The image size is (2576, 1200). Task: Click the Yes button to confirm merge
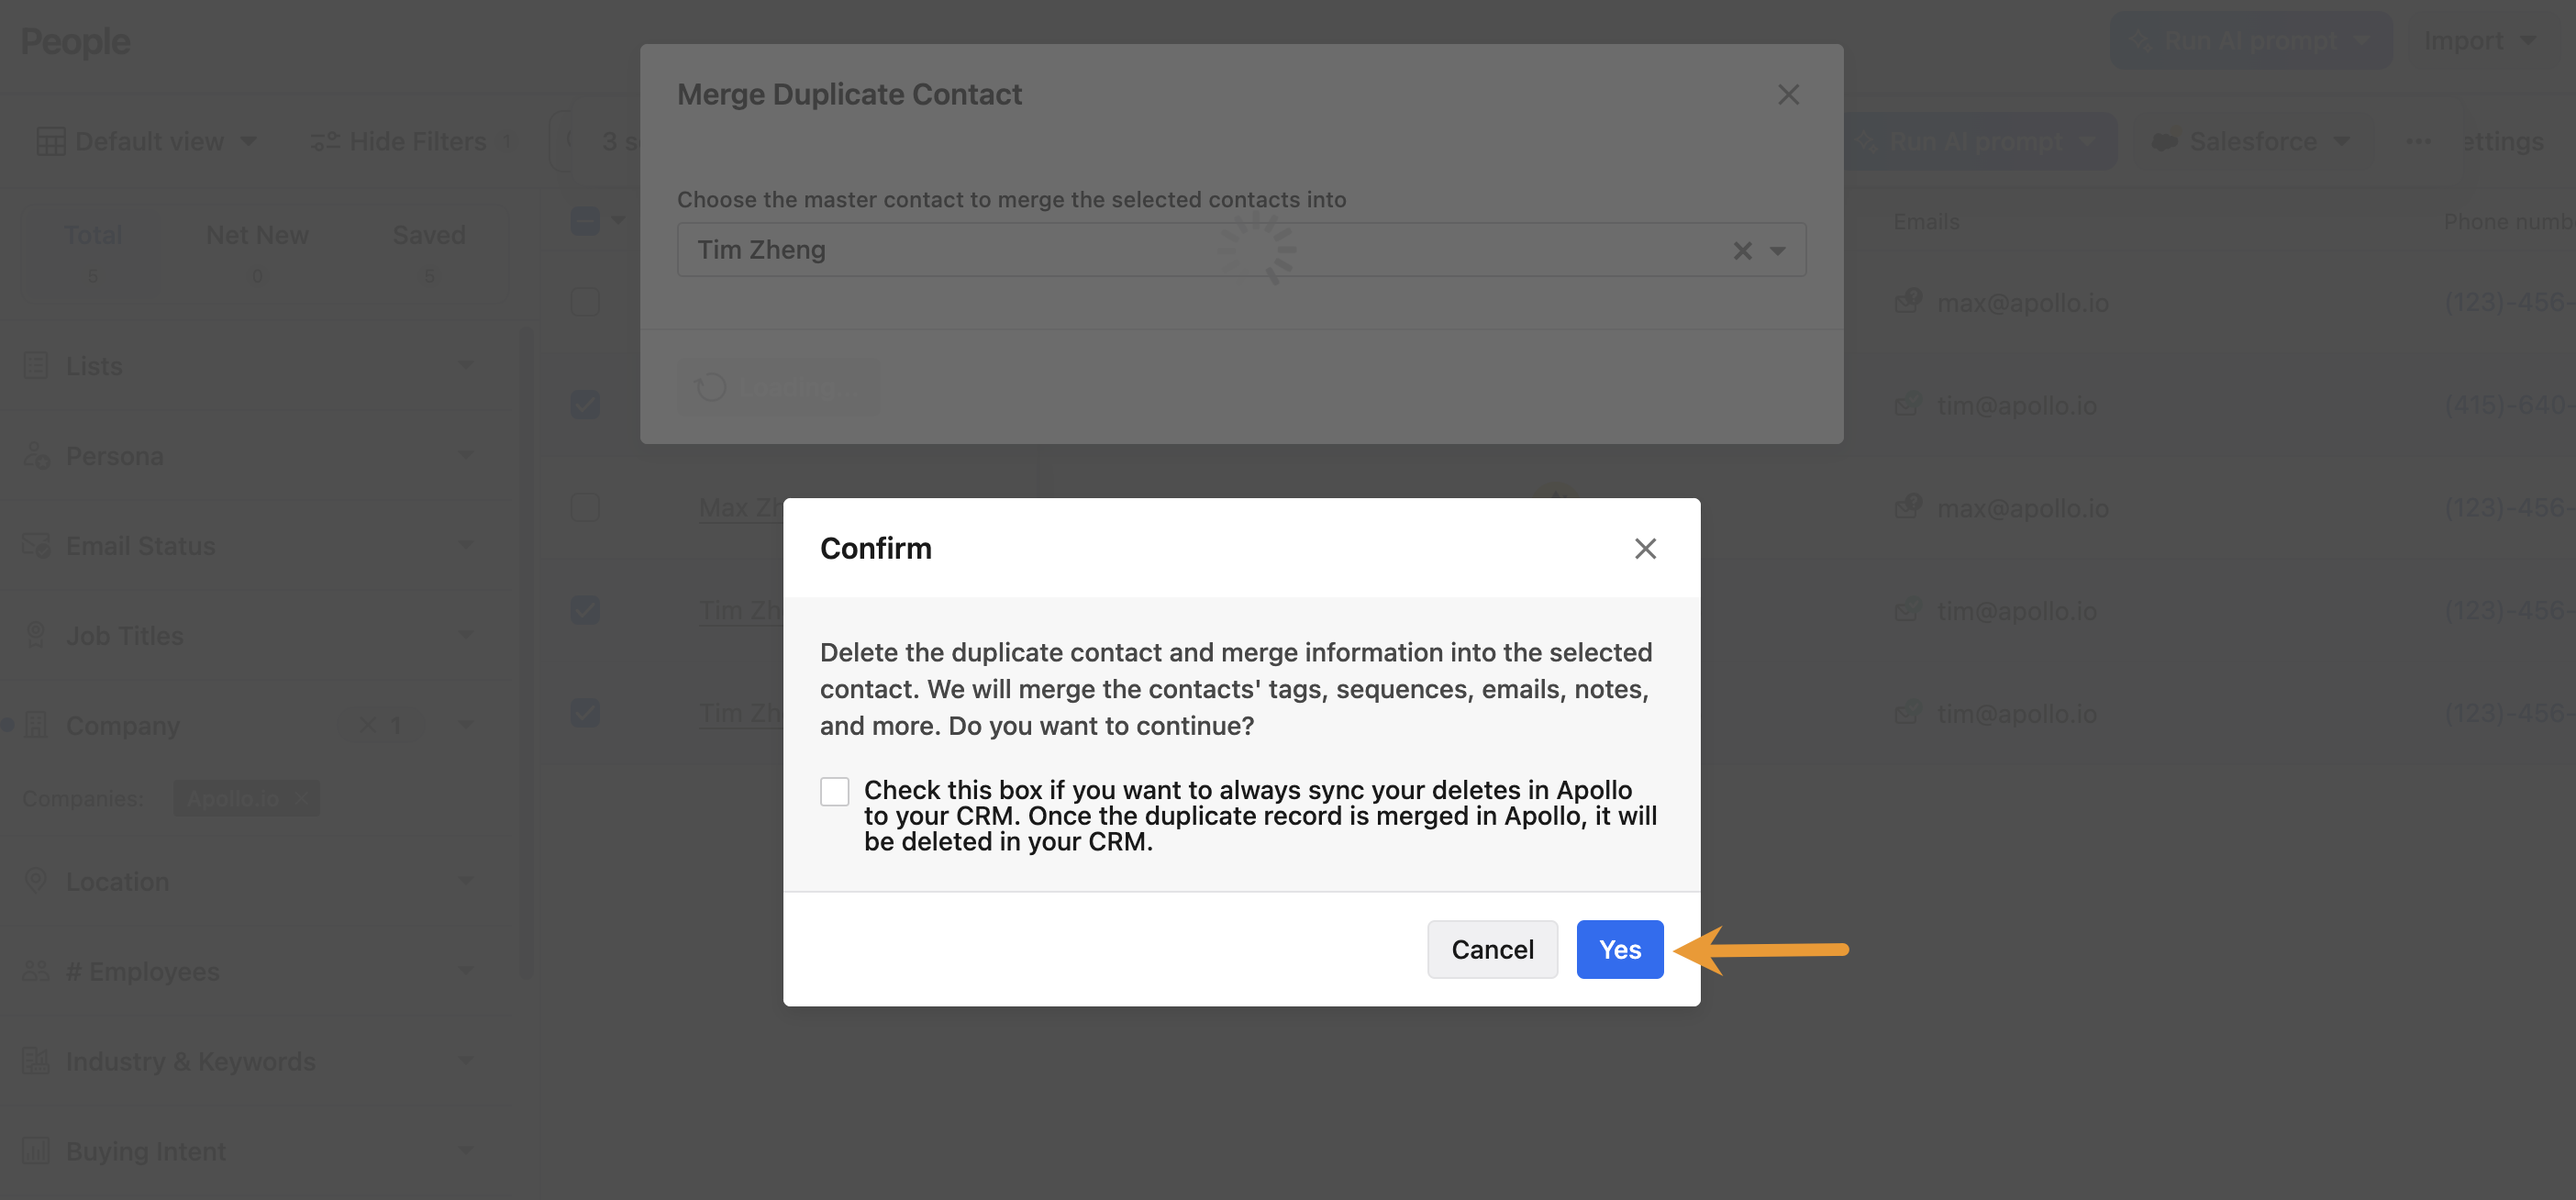pyautogui.click(x=1619, y=949)
